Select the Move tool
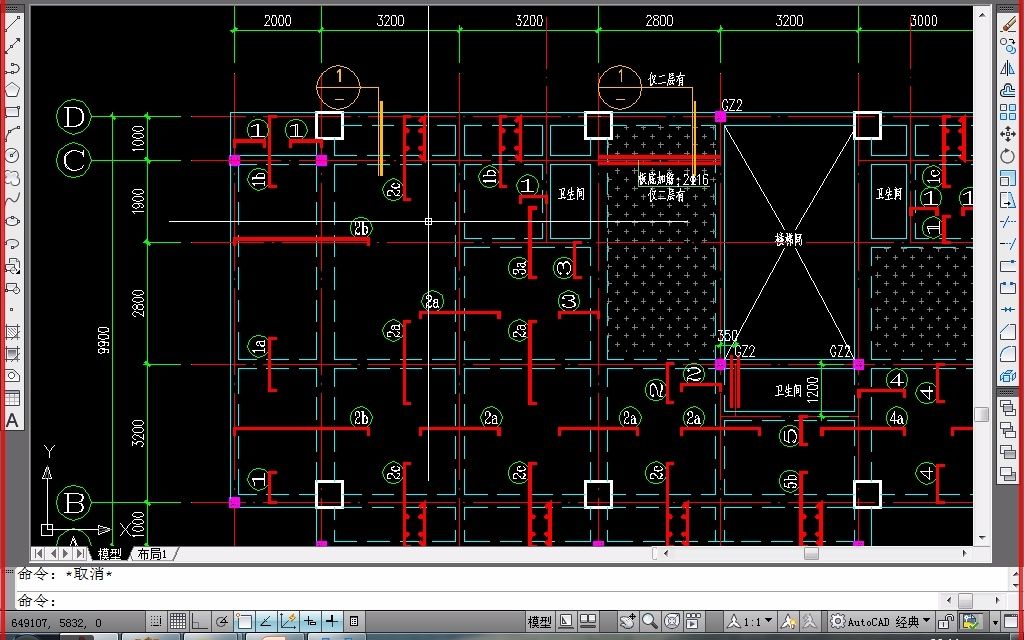Image resolution: width=1024 pixels, height=640 pixels. [x=1008, y=134]
